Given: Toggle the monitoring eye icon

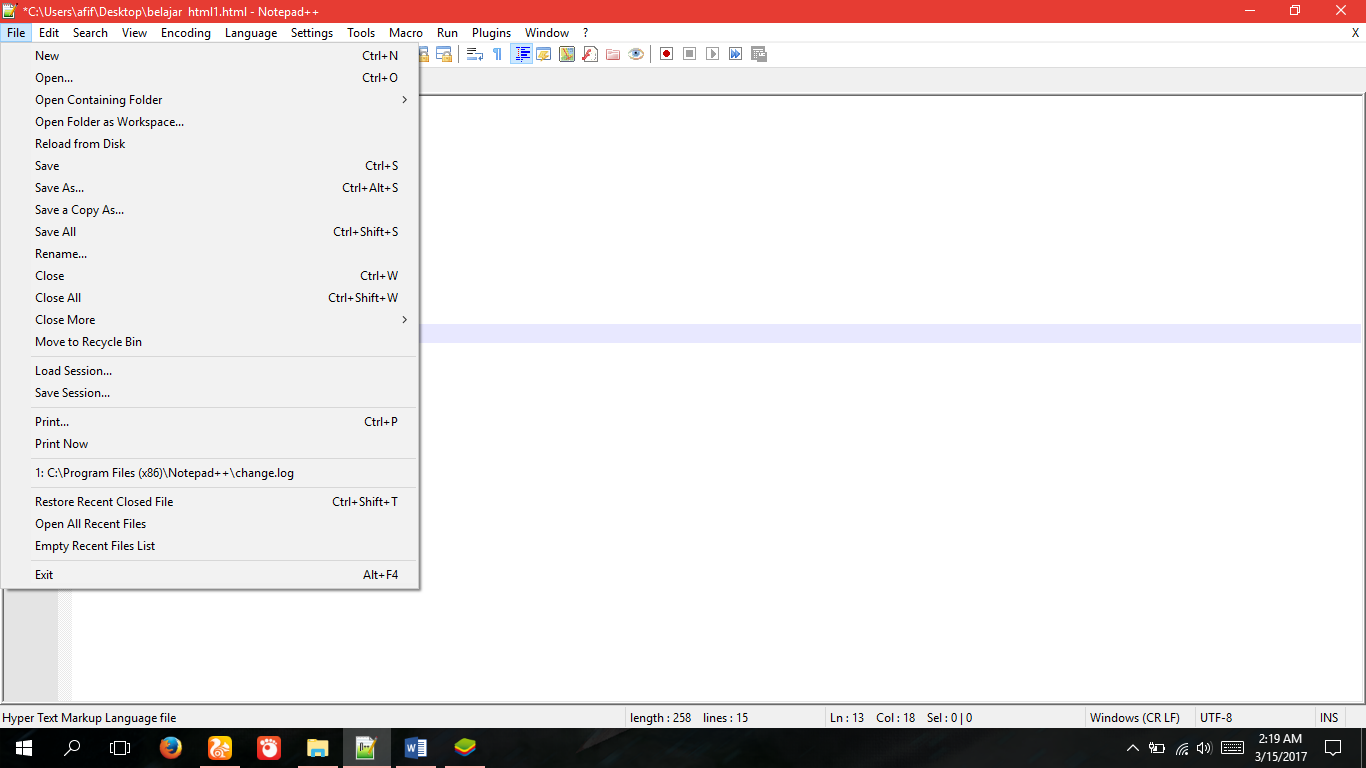Looking at the screenshot, I should pyautogui.click(x=636, y=54).
